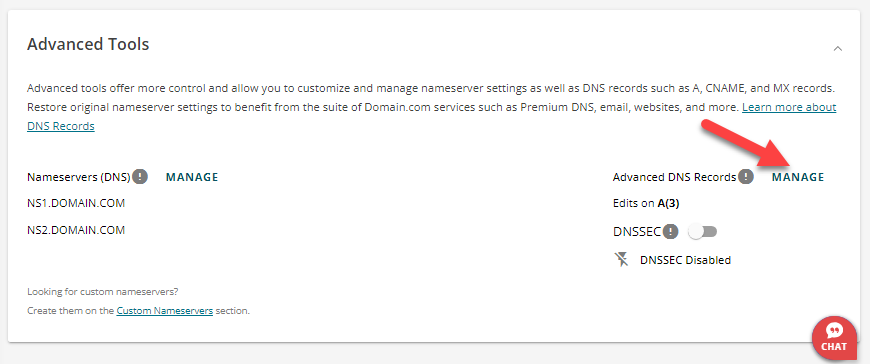Click the Nameservers (DNS) label text
Viewport: 870px width, 364px height.
[x=79, y=177]
